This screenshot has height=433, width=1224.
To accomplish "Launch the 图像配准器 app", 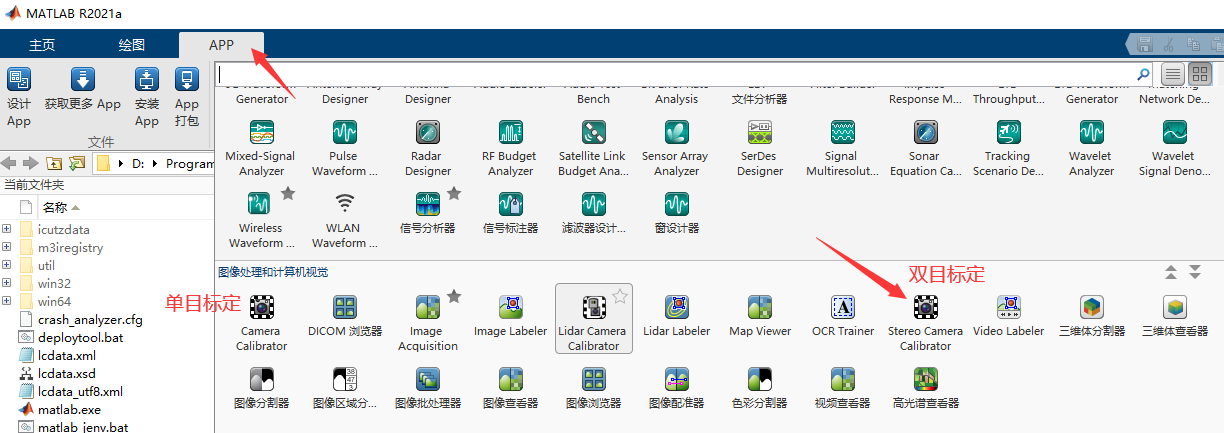I will point(677,388).
